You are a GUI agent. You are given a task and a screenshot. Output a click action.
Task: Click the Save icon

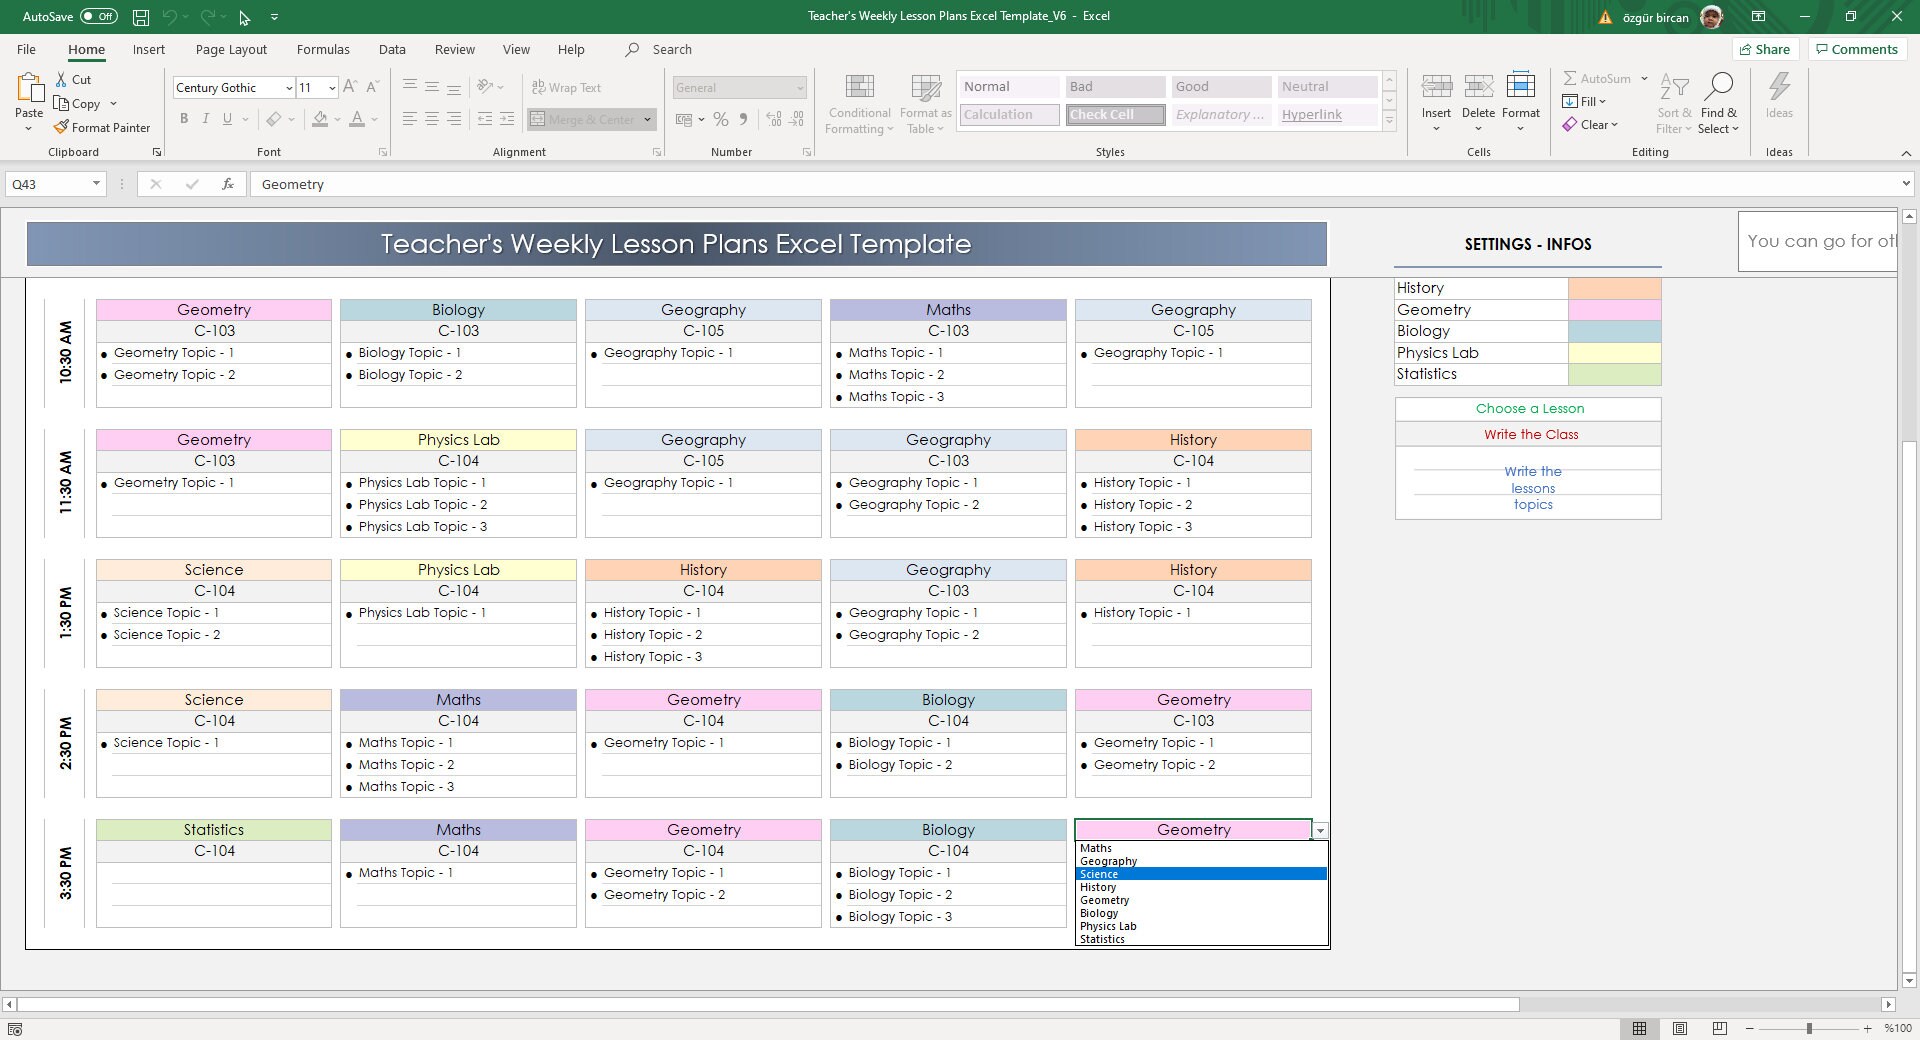coord(139,16)
